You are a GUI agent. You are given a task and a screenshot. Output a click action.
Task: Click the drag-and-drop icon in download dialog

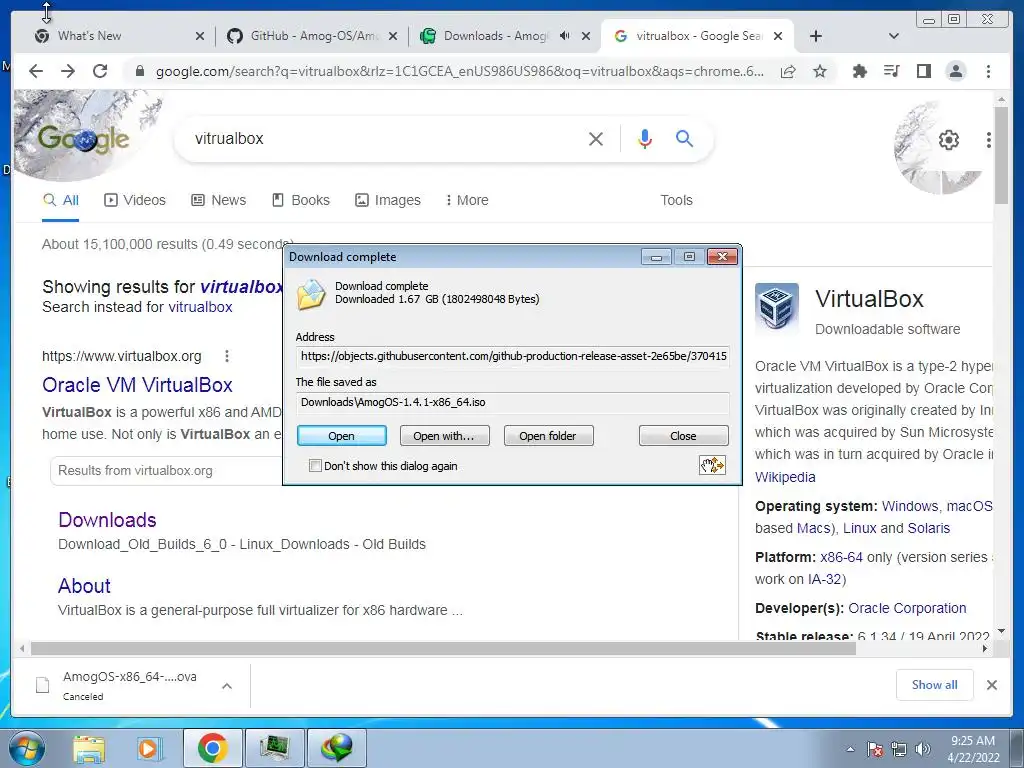click(x=712, y=465)
